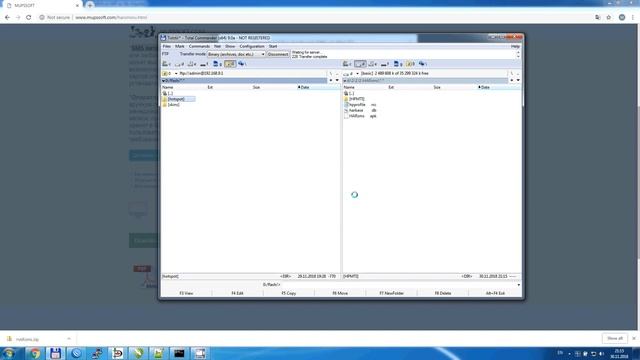Go to parent folder in left panel
Screen dimensions: 640x360
coord(168,93)
